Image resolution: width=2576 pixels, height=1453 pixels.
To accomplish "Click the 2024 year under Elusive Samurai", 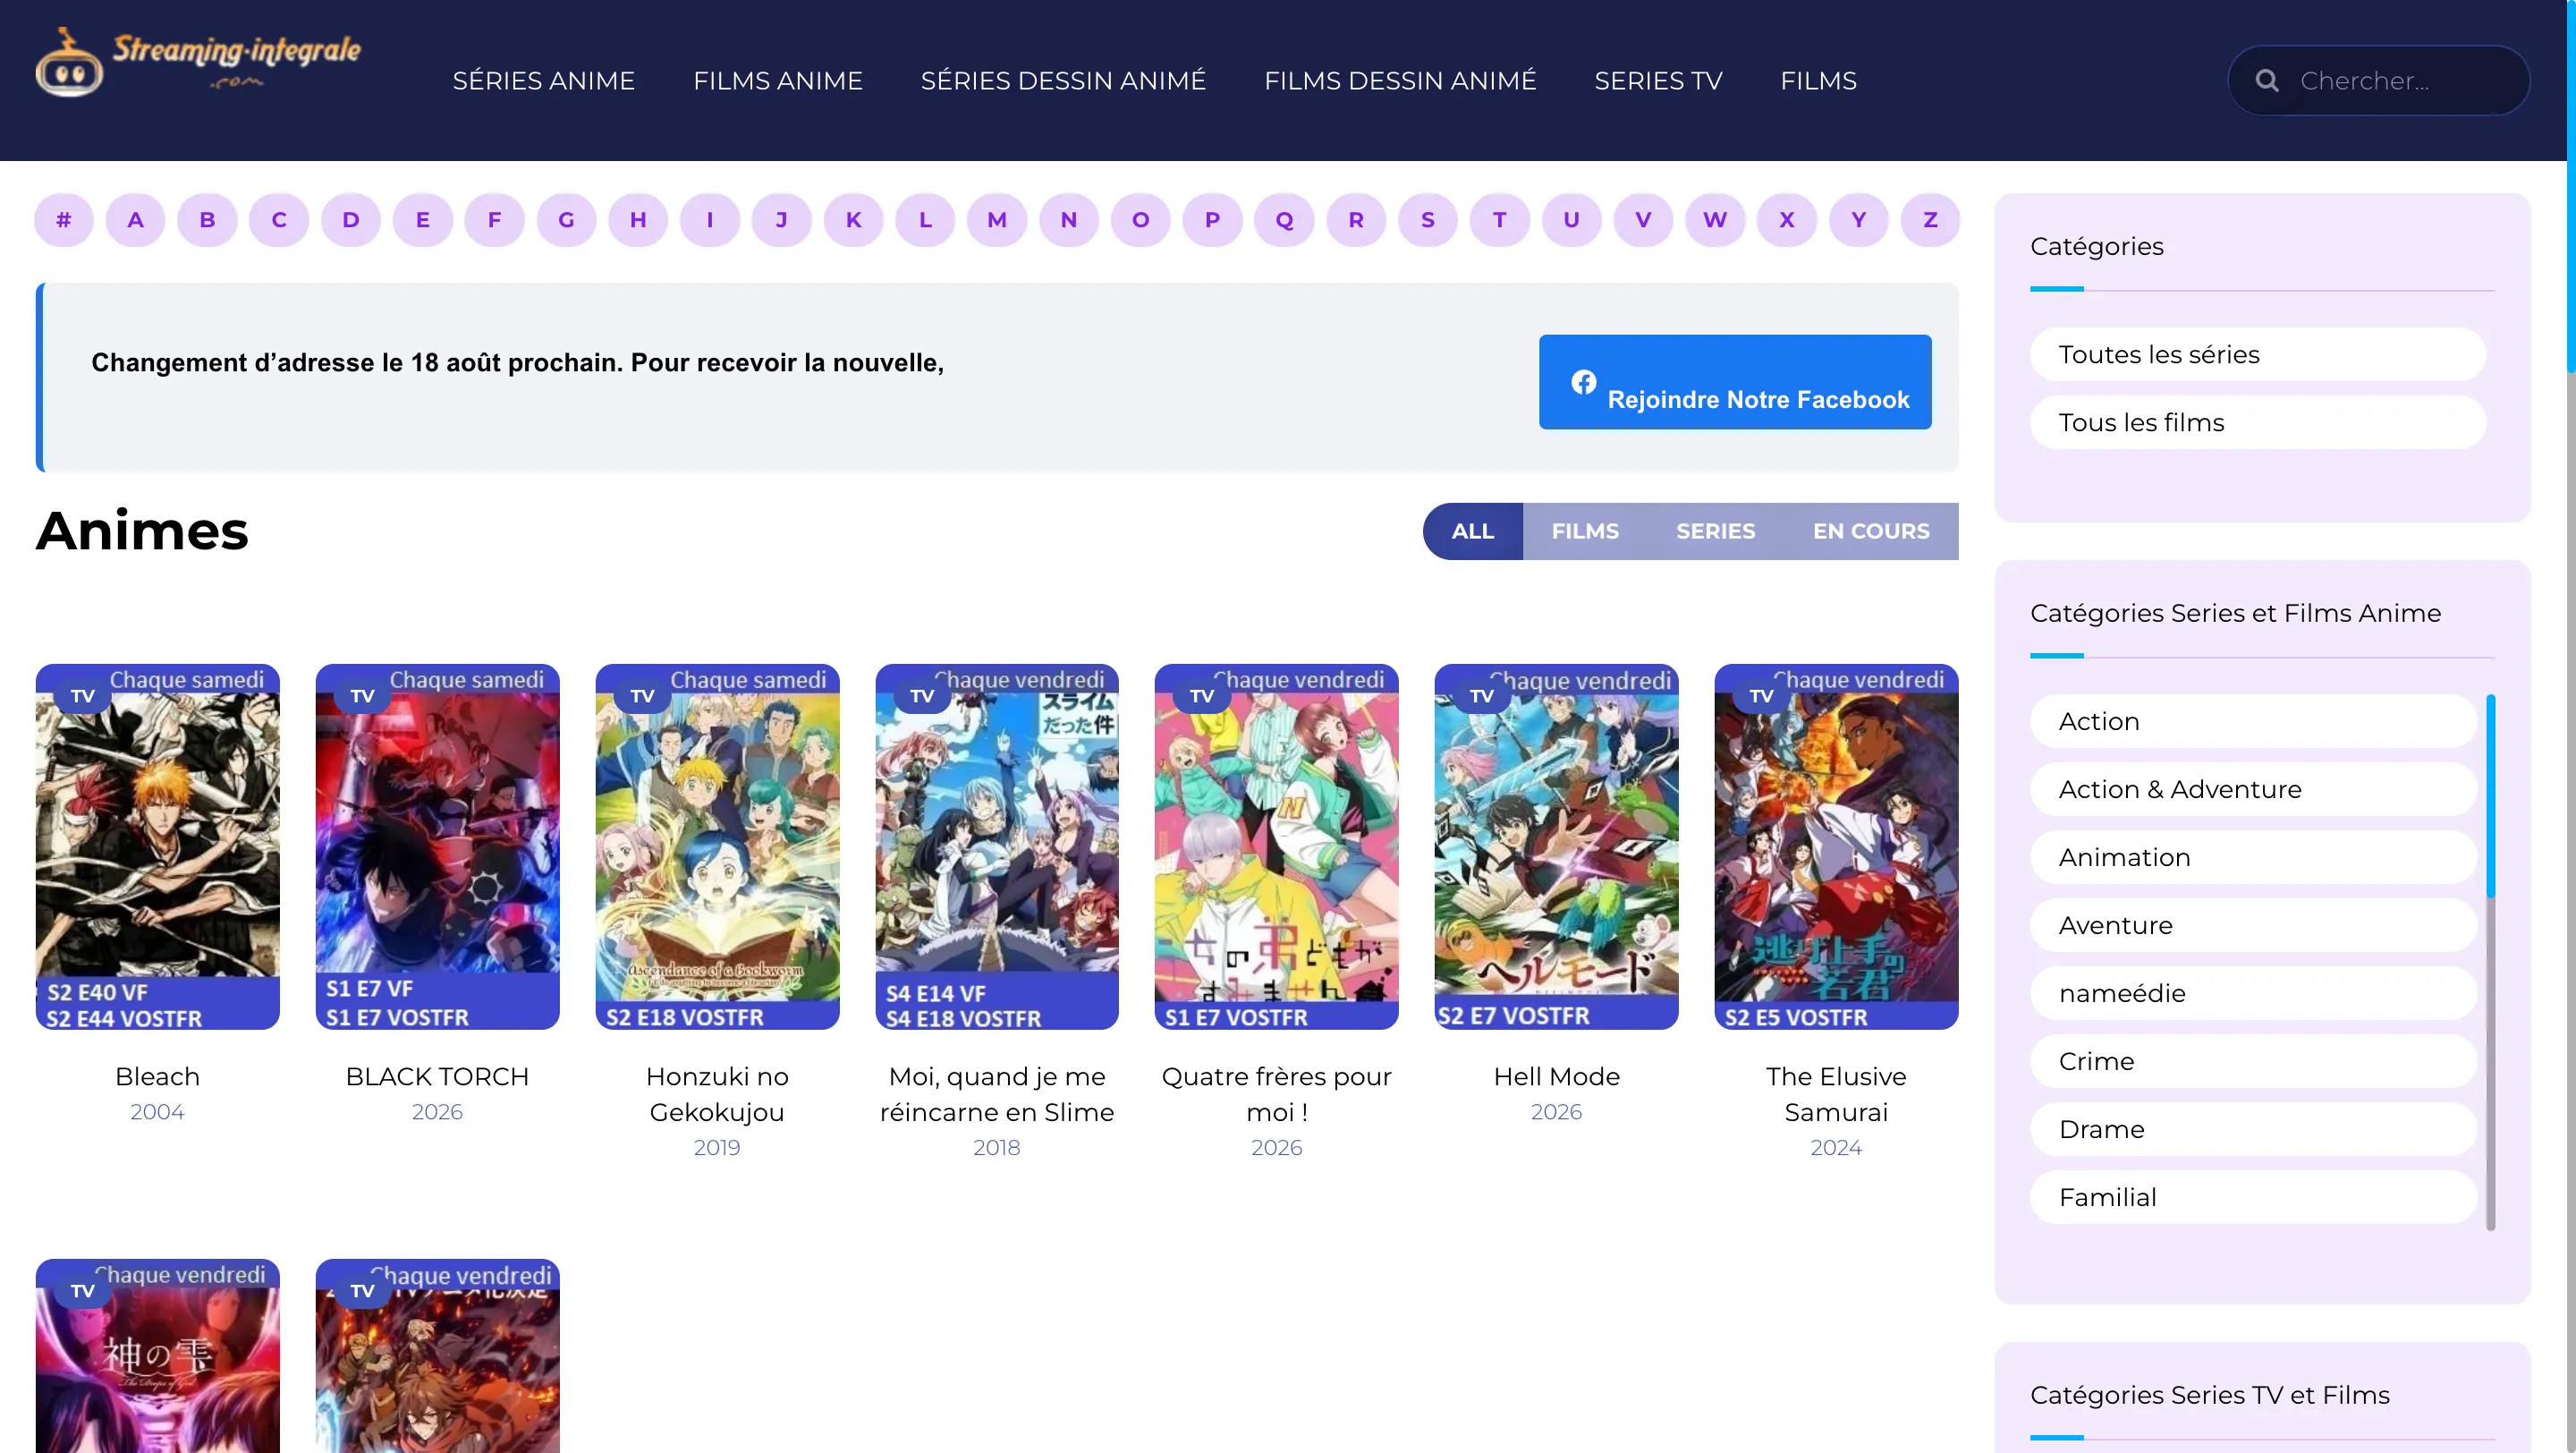I will pos(1836,1148).
